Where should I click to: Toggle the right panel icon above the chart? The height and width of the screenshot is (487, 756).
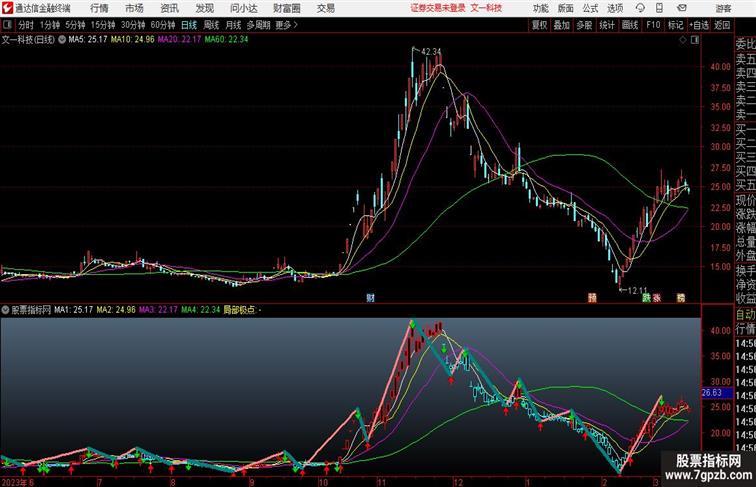[x=695, y=40]
